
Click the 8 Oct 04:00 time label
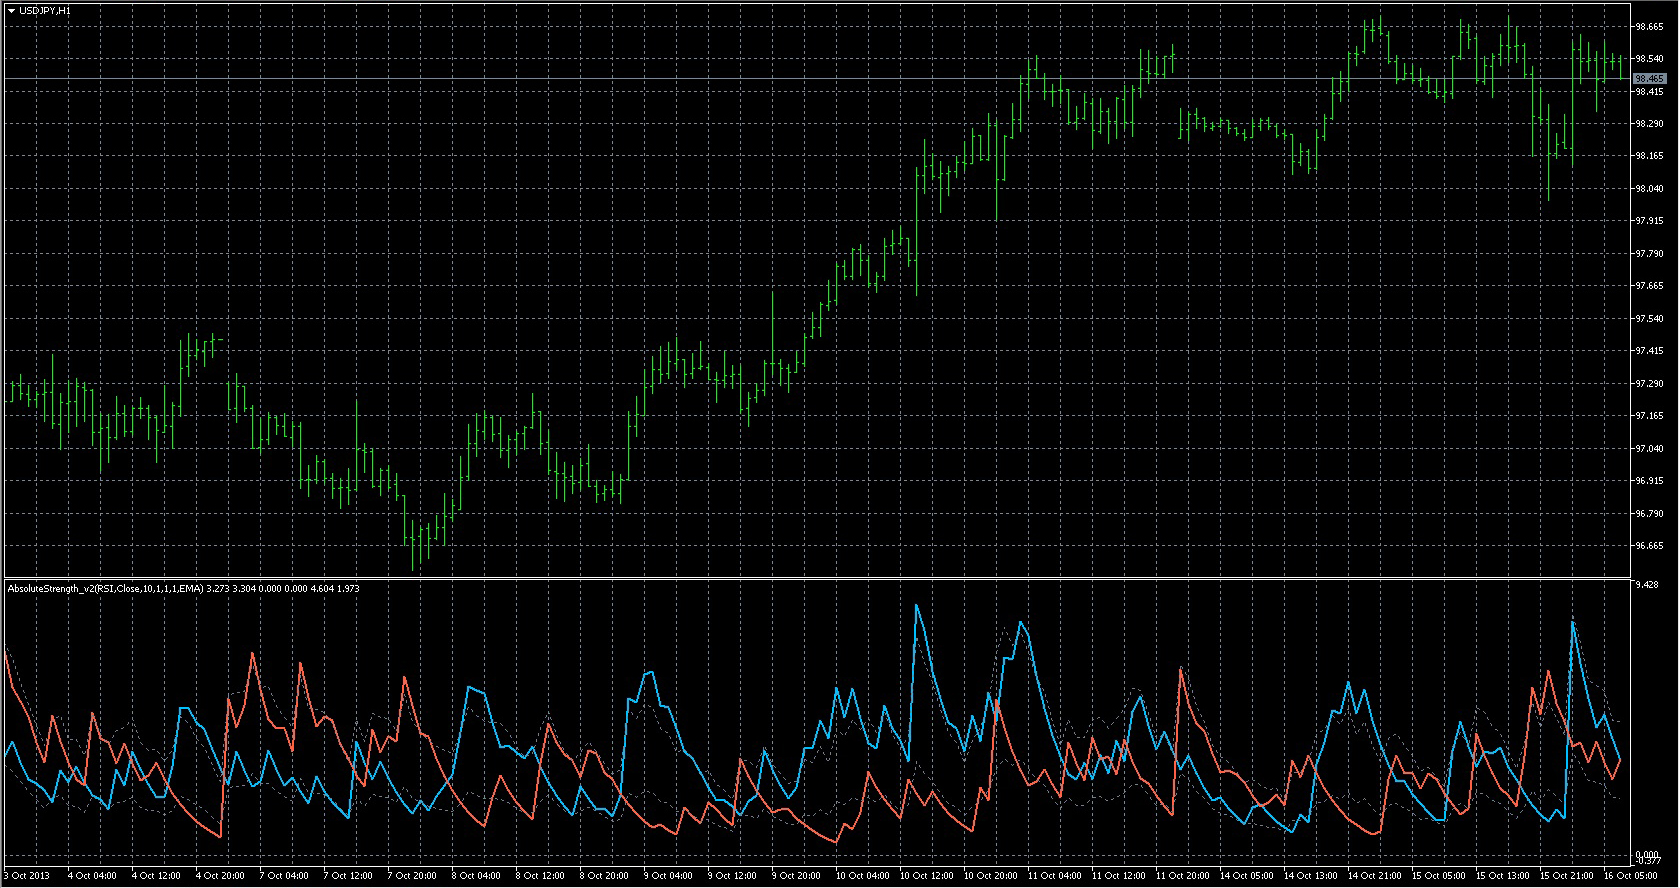click(476, 876)
